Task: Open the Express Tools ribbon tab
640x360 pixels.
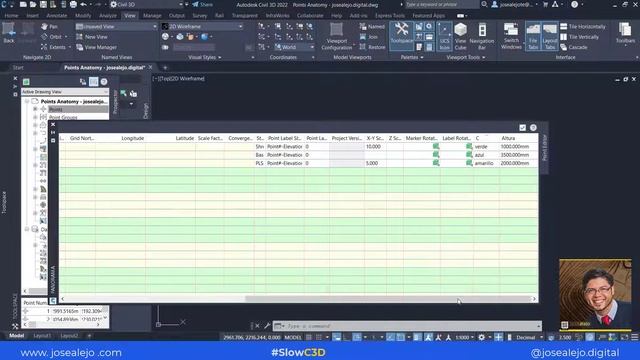Action: point(390,16)
